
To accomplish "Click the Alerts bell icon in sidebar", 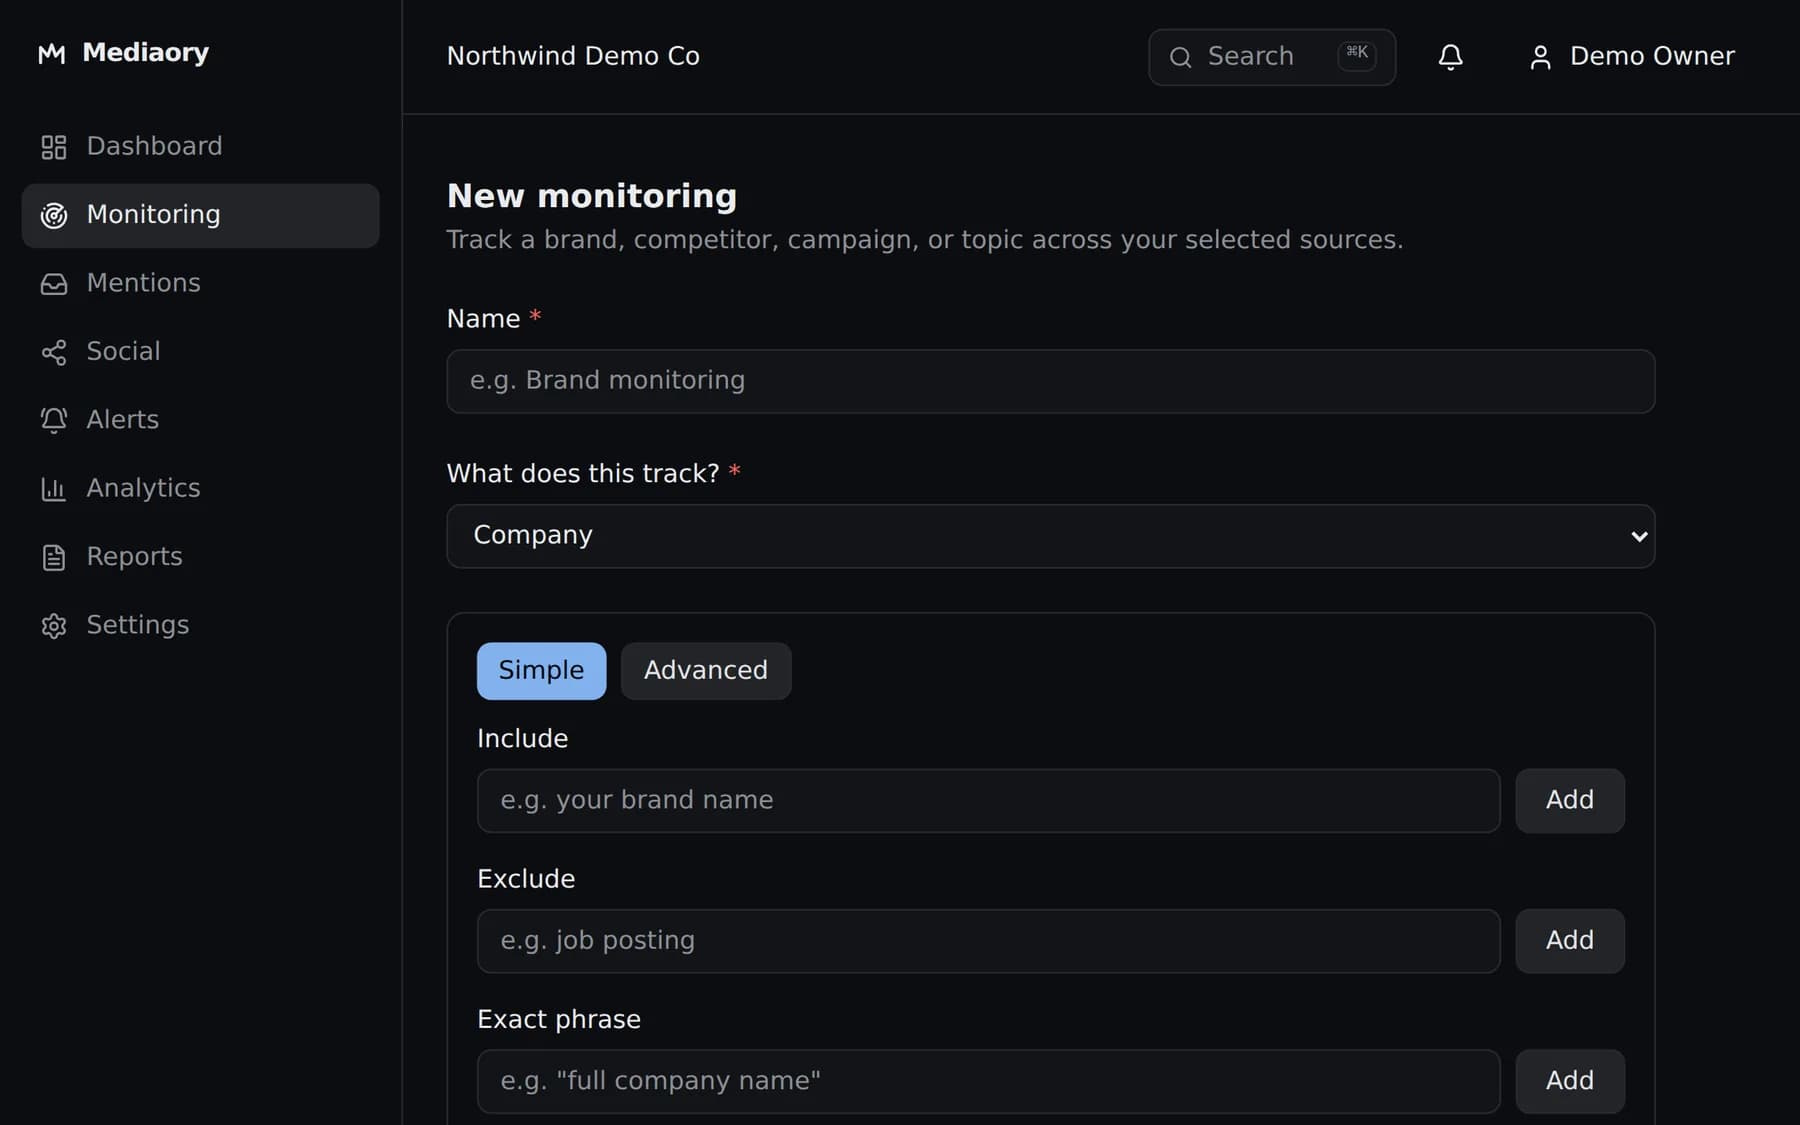I will (53, 420).
